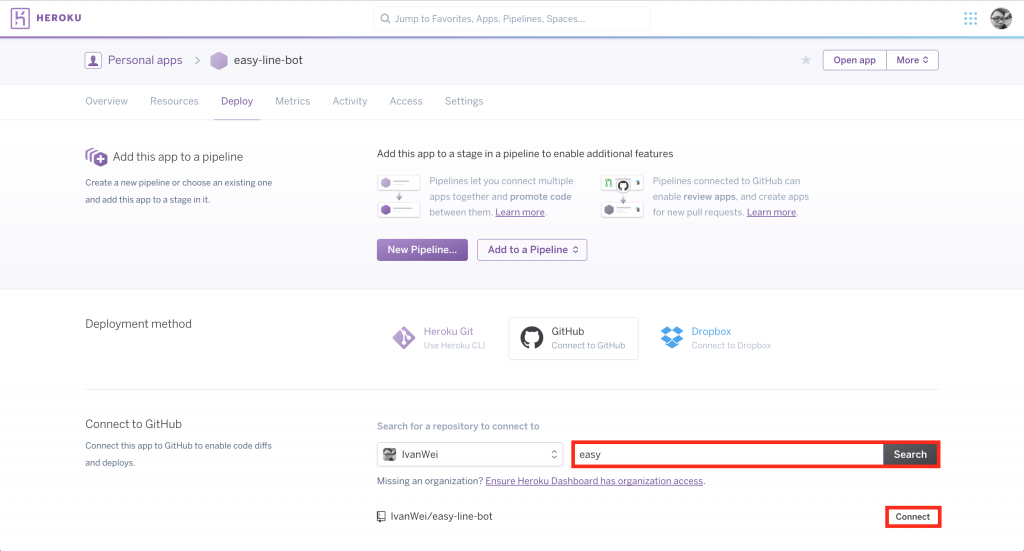Open the Personal apps breadcrumb link
The width and height of the screenshot is (1024, 551).
145,60
